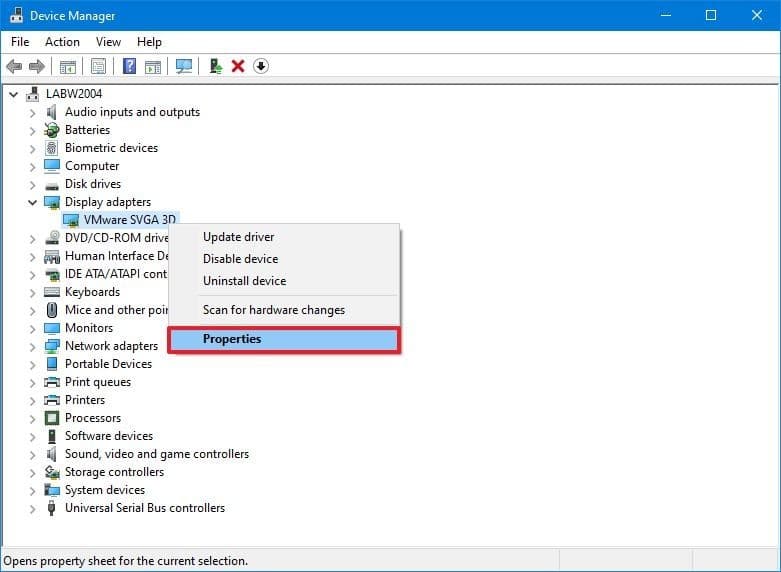This screenshot has width=781, height=572.
Task: Click the update driver toolbar icon with green arrow
Action: 215,66
